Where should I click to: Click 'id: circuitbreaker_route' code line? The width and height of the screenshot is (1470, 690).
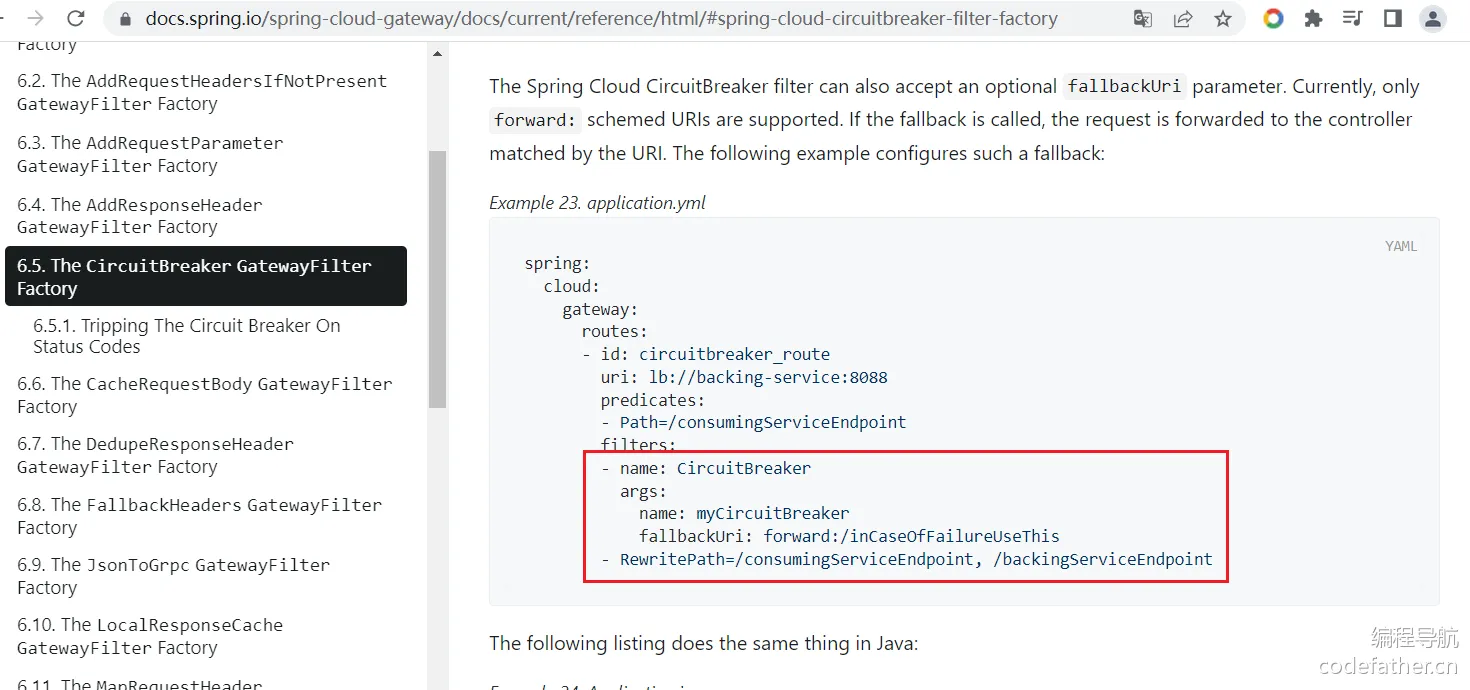(706, 354)
